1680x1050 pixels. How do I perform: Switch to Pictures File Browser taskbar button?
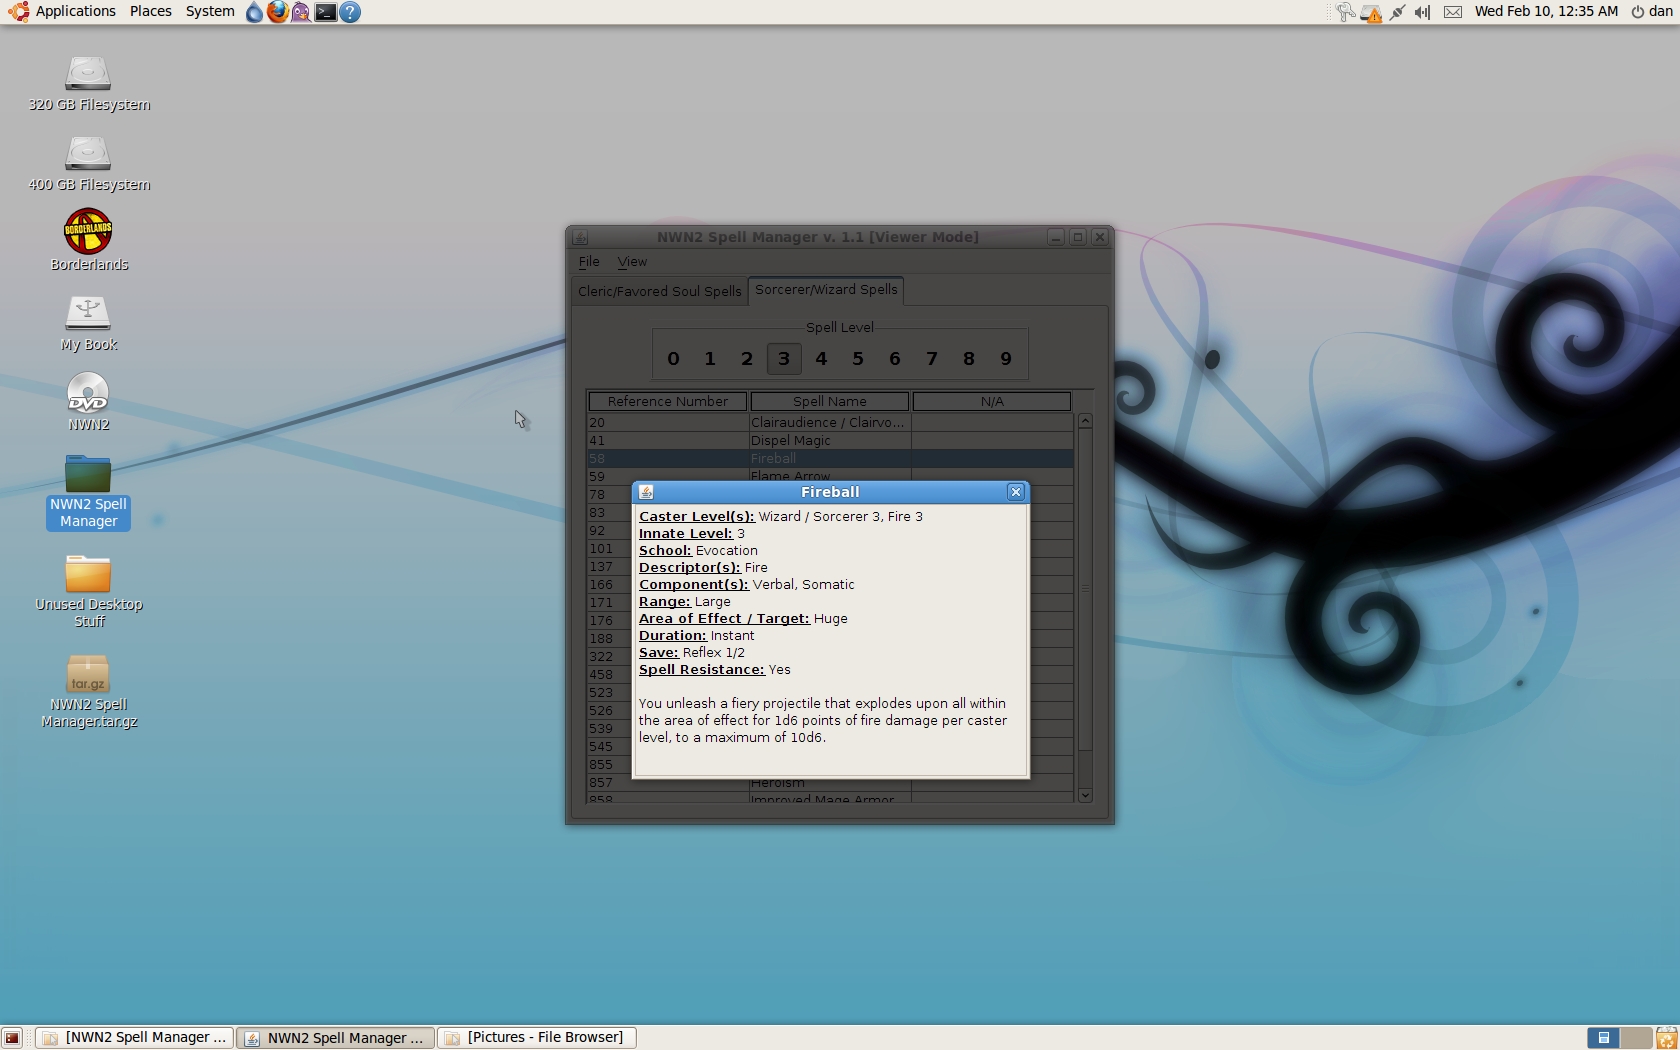coord(536,1038)
